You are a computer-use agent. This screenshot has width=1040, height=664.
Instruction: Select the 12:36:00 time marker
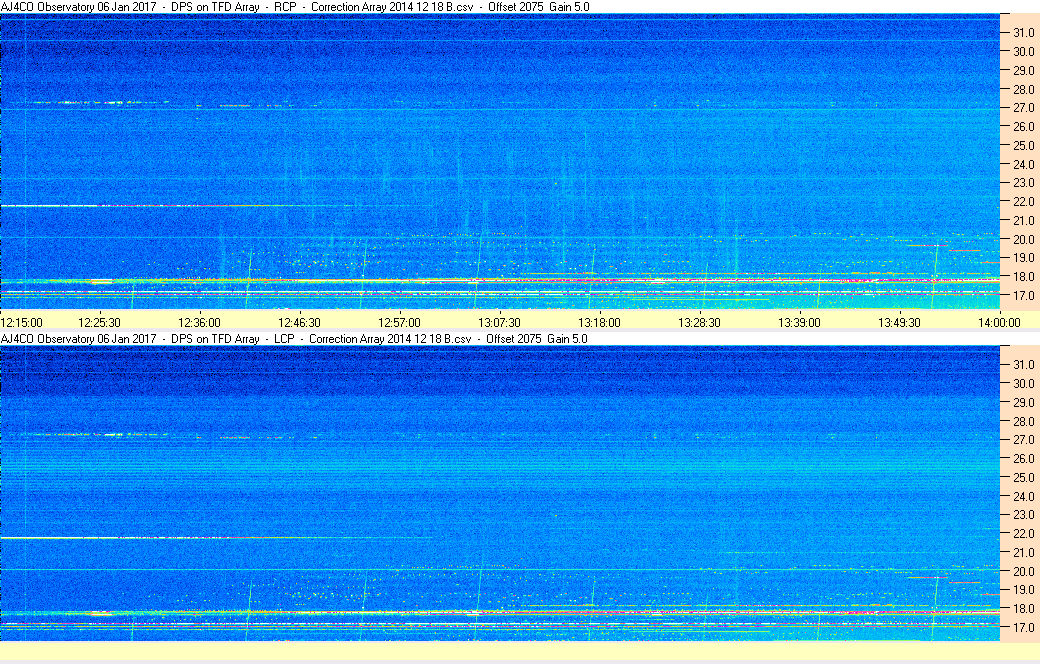(x=199, y=322)
